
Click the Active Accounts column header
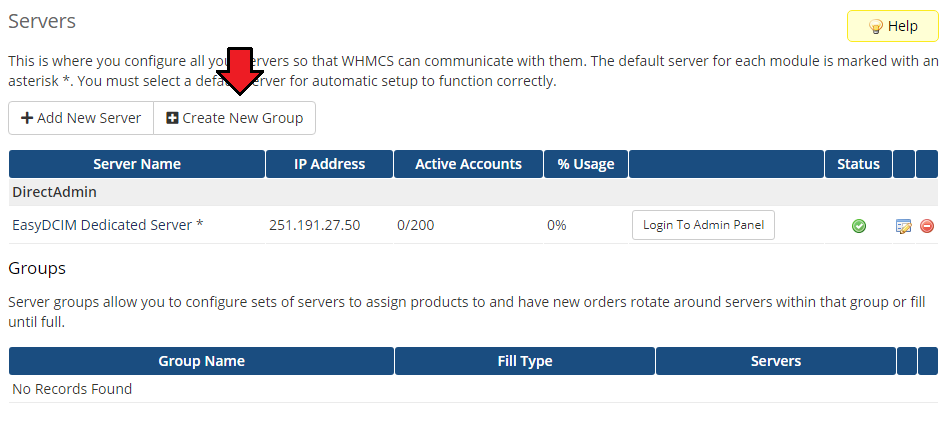point(468,164)
